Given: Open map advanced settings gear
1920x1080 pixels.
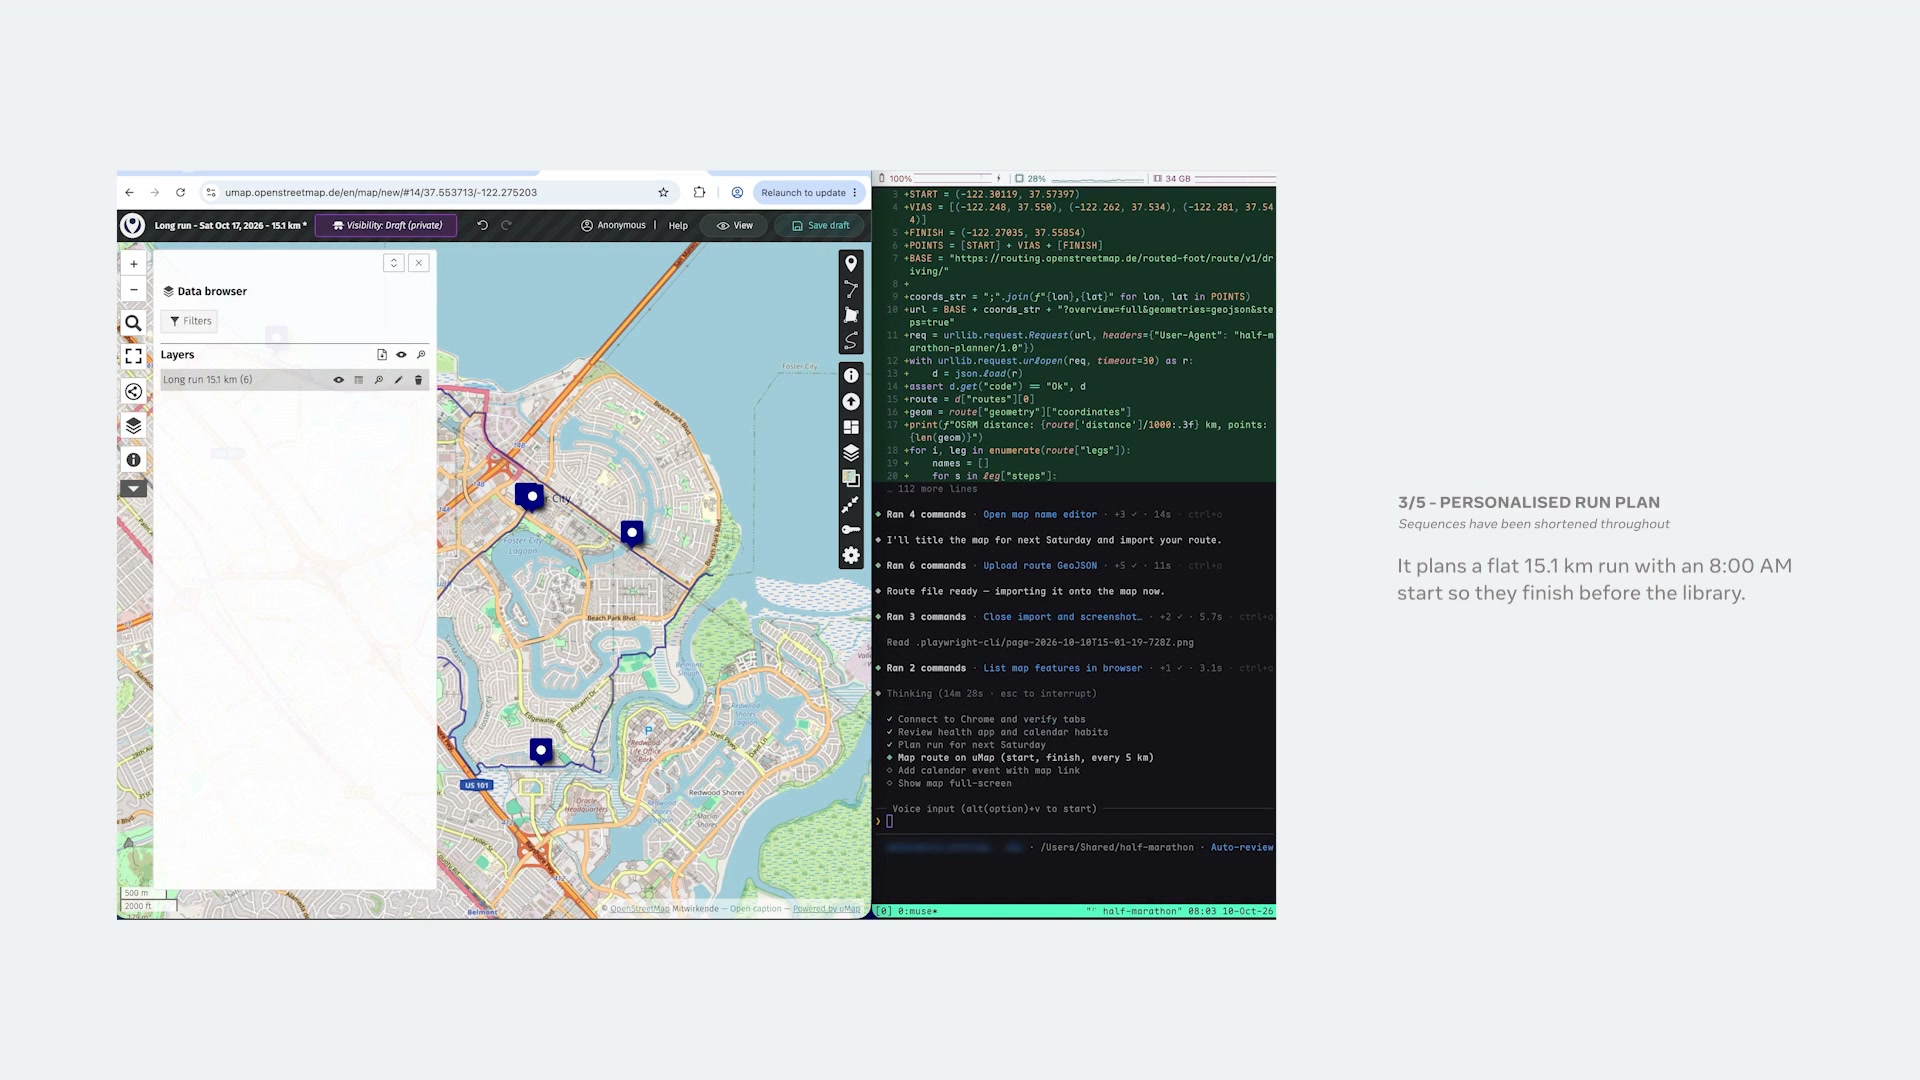Looking at the screenshot, I should [x=851, y=556].
